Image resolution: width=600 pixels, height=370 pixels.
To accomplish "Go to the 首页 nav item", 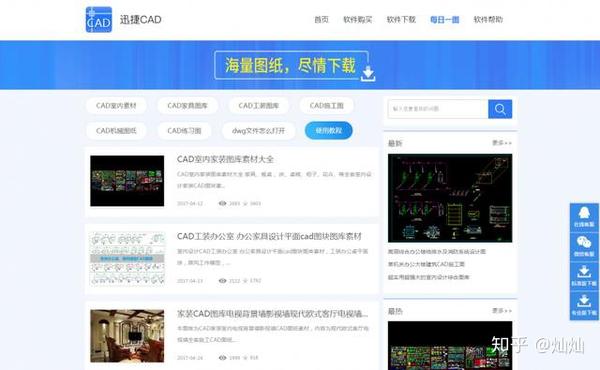I will tap(321, 20).
